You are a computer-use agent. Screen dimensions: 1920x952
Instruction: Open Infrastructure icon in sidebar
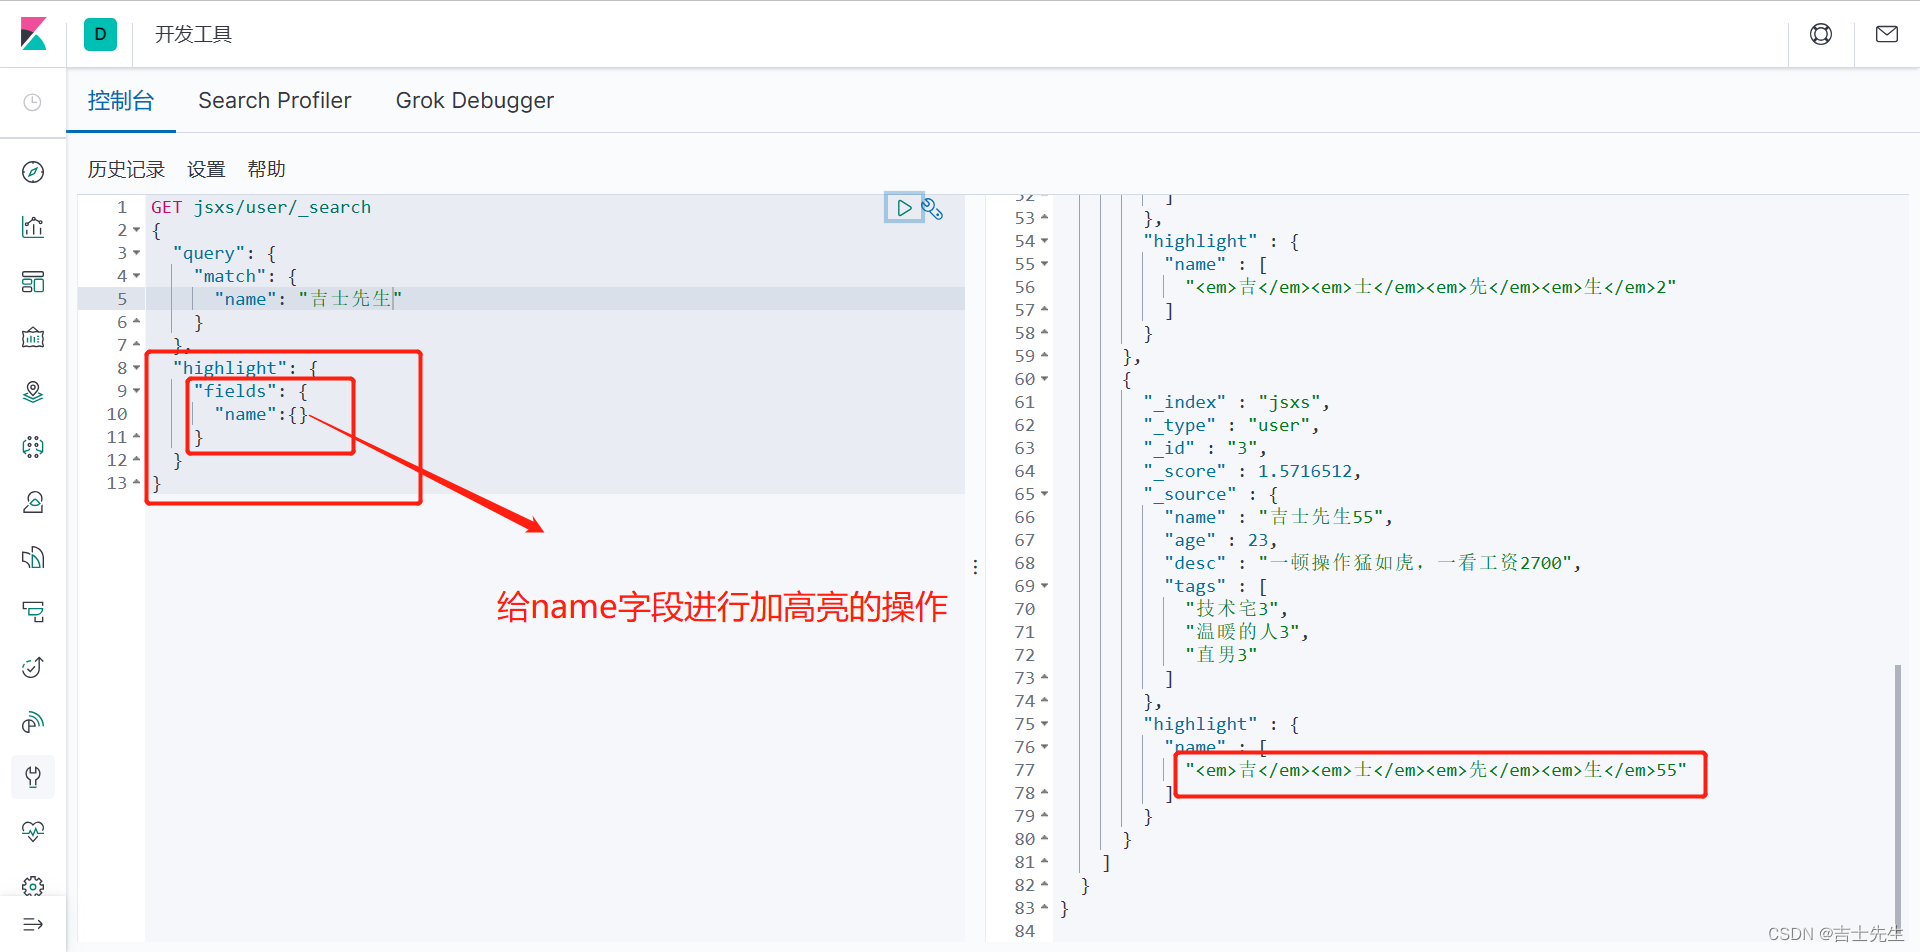pos(33,502)
